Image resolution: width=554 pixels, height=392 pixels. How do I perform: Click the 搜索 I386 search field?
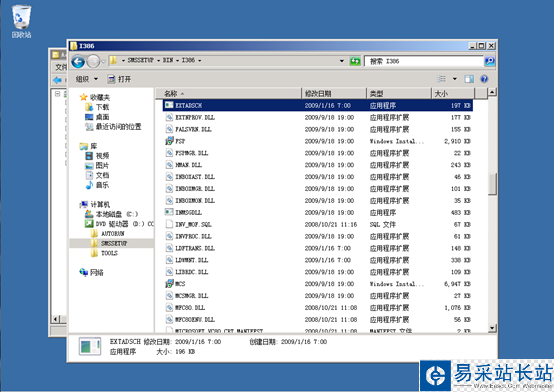click(424, 61)
